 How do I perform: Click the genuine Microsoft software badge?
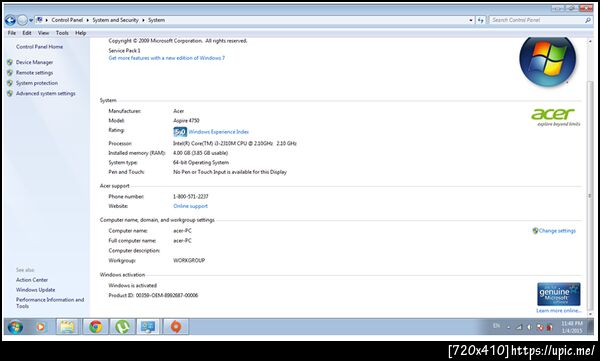559,294
